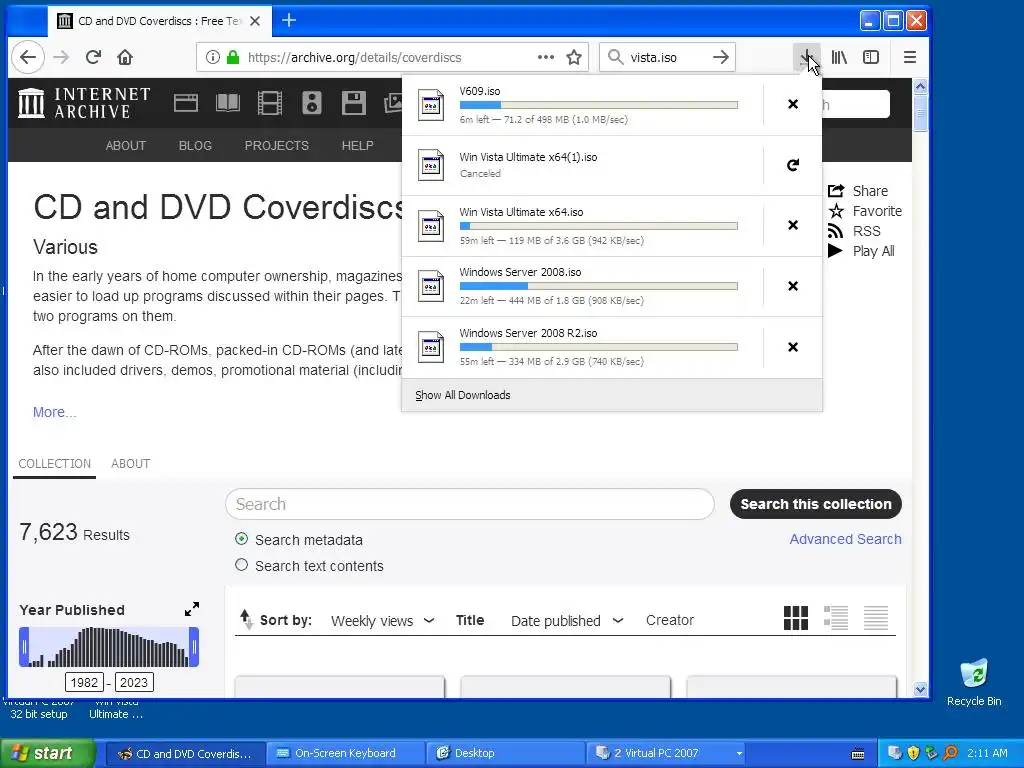Viewport: 1024px width, 768px height.
Task: Open the ABOUT navigation item
Action: coord(125,146)
